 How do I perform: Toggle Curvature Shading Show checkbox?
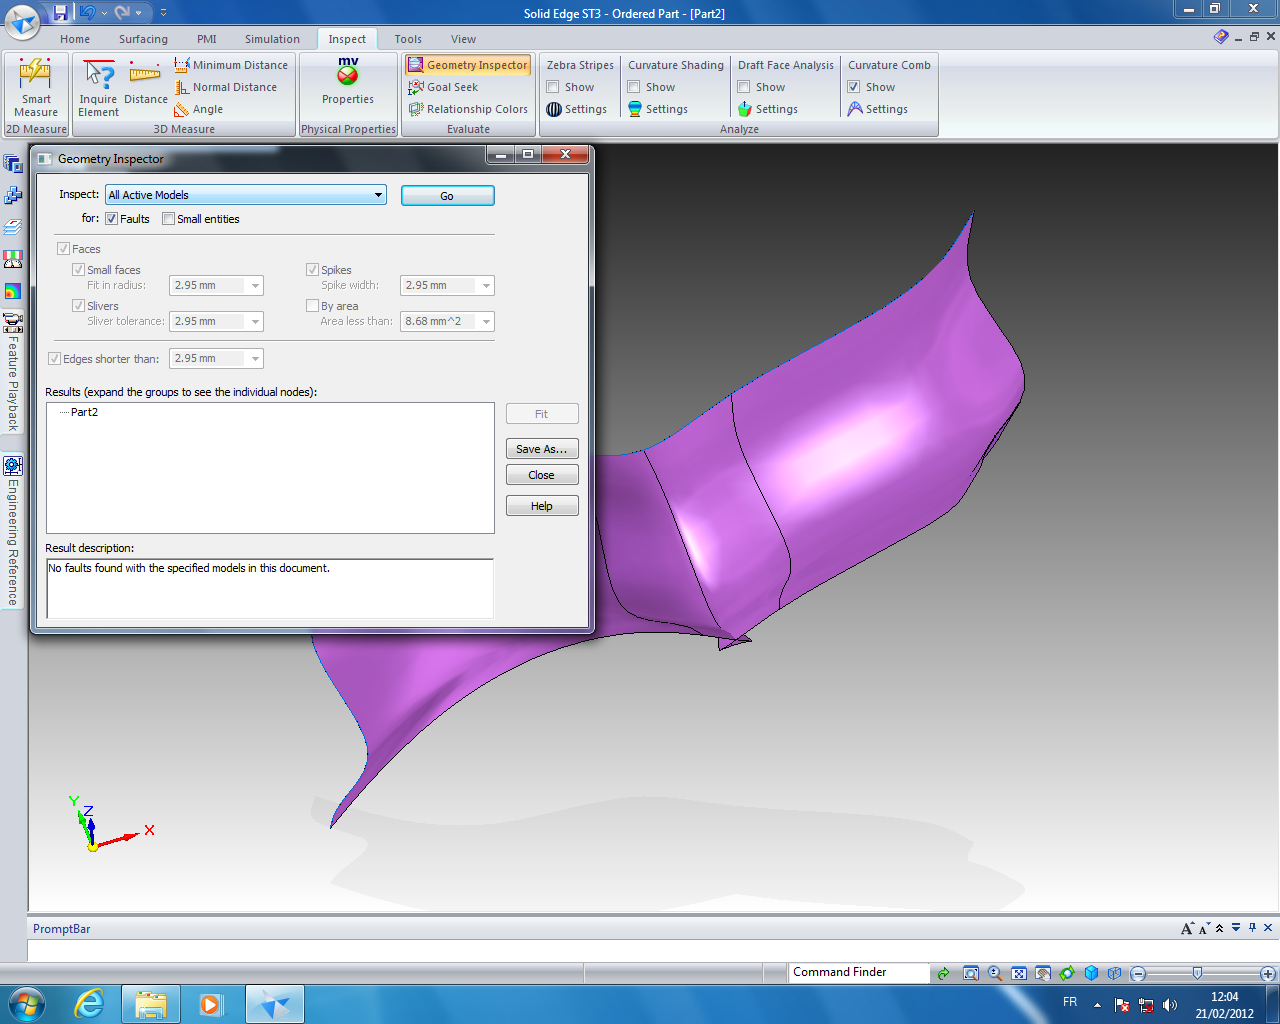coord(634,87)
